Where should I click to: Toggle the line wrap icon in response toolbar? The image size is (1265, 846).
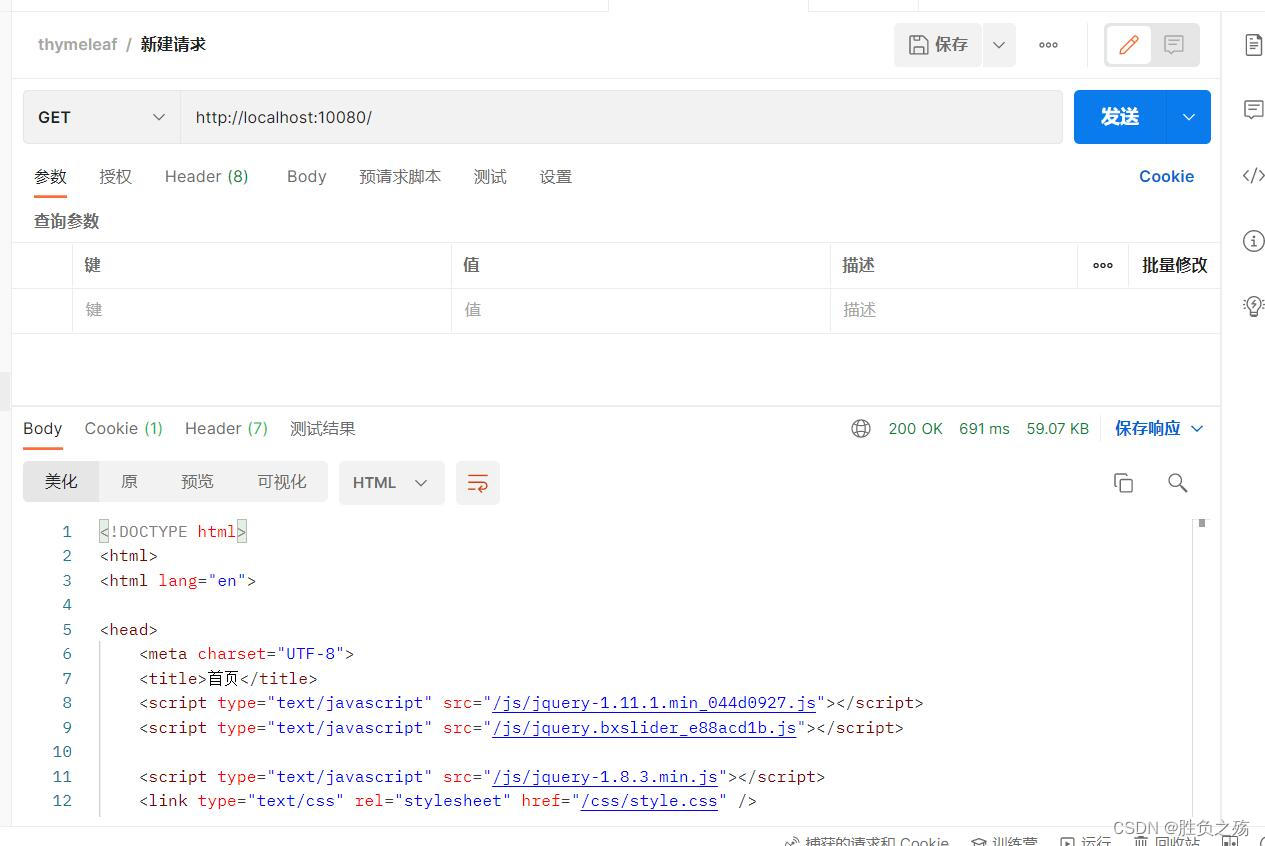click(x=478, y=483)
